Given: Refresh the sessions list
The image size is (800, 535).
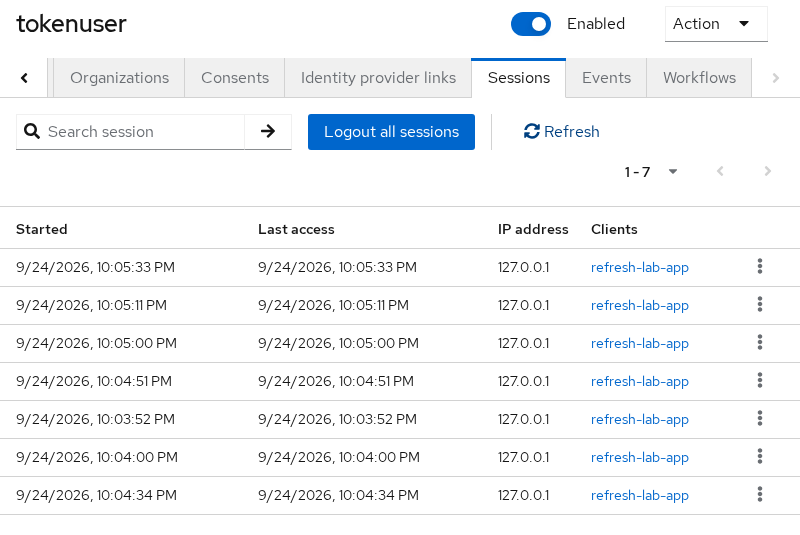Looking at the screenshot, I should click(561, 132).
